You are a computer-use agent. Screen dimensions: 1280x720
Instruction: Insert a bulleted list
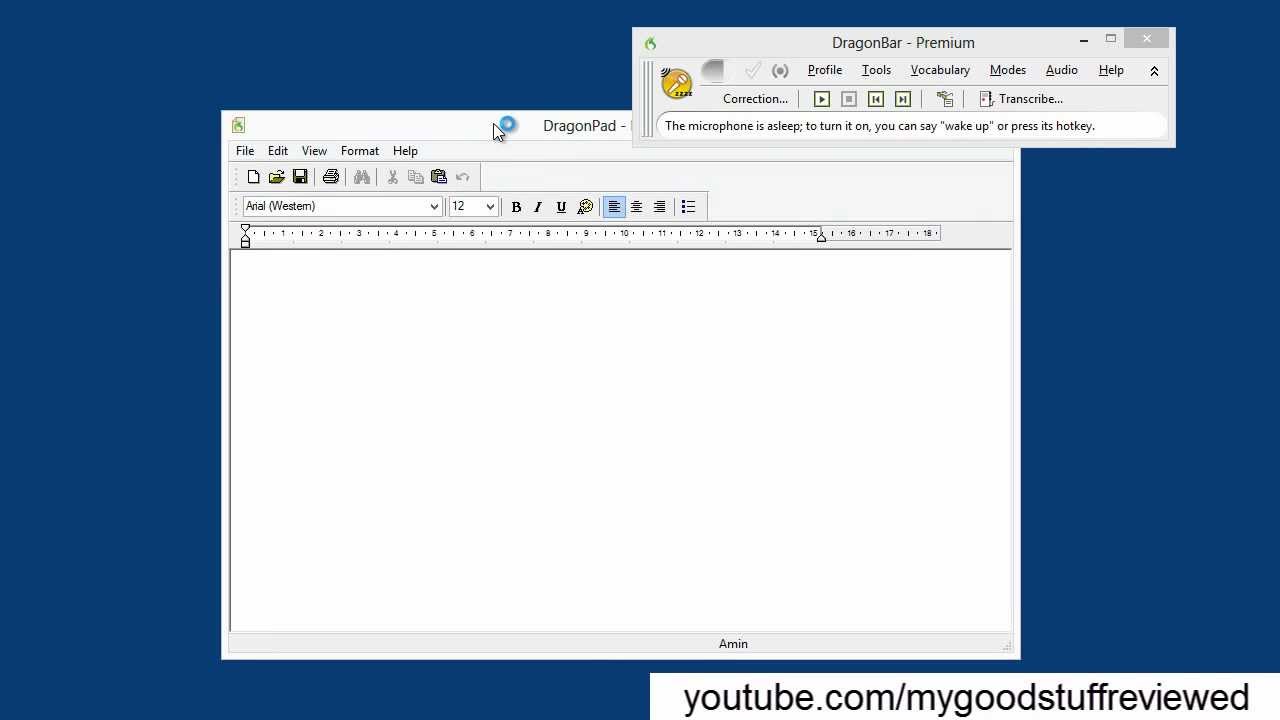(688, 207)
